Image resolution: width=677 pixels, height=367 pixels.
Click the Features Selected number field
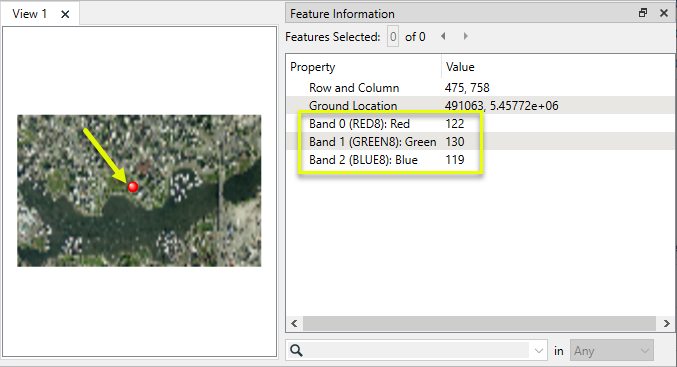(x=393, y=37)
